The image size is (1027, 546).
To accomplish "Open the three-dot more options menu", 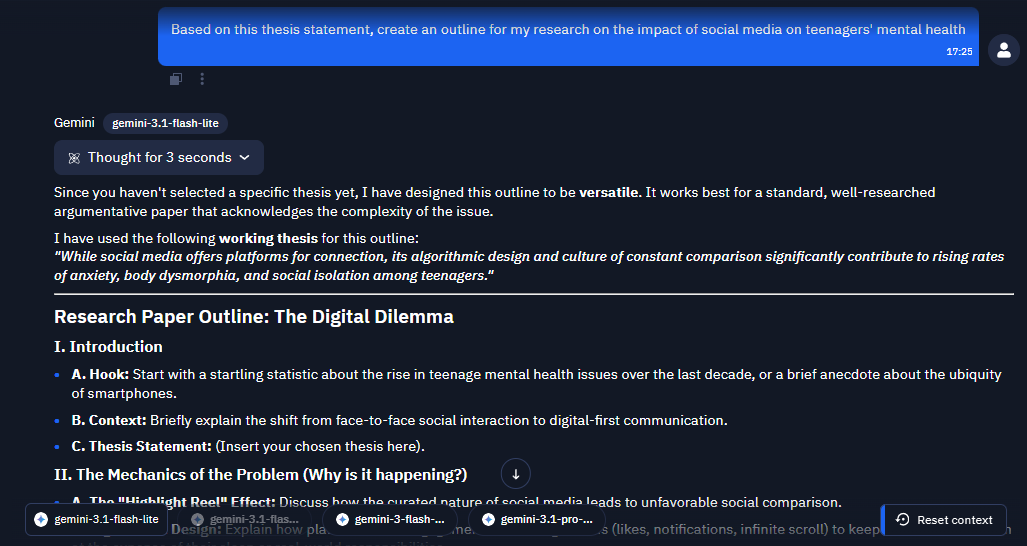I will 202,79.
